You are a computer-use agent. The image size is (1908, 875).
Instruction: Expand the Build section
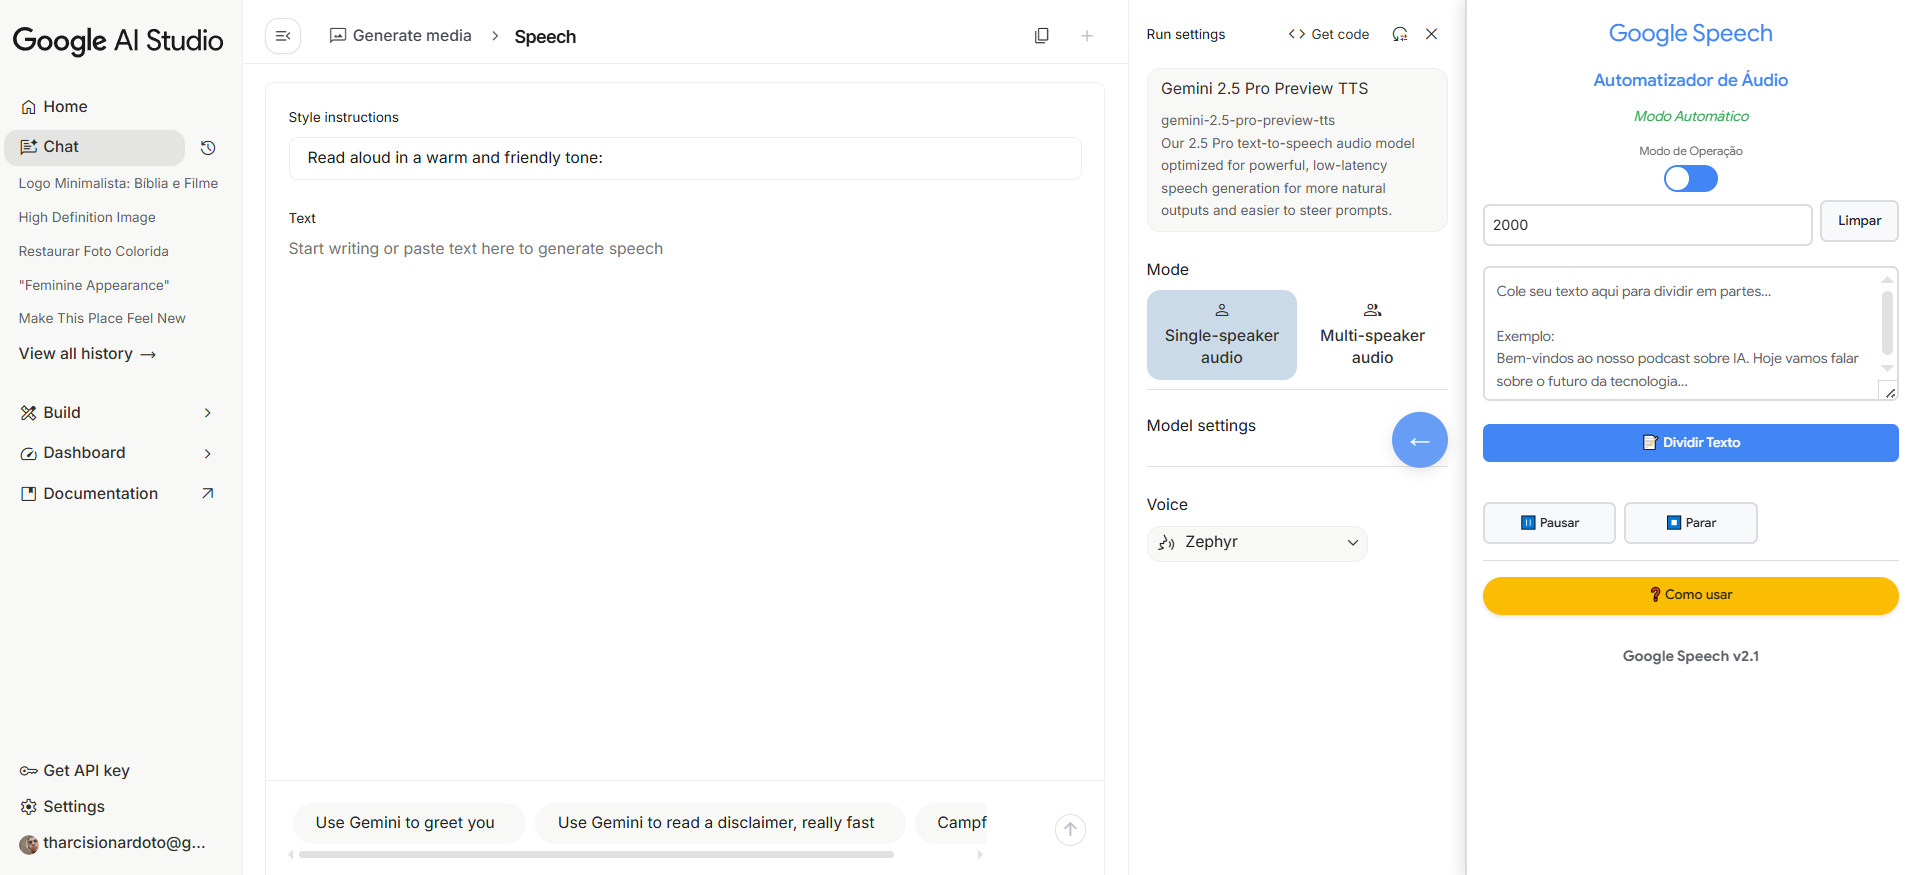click(x=118, y=413)
